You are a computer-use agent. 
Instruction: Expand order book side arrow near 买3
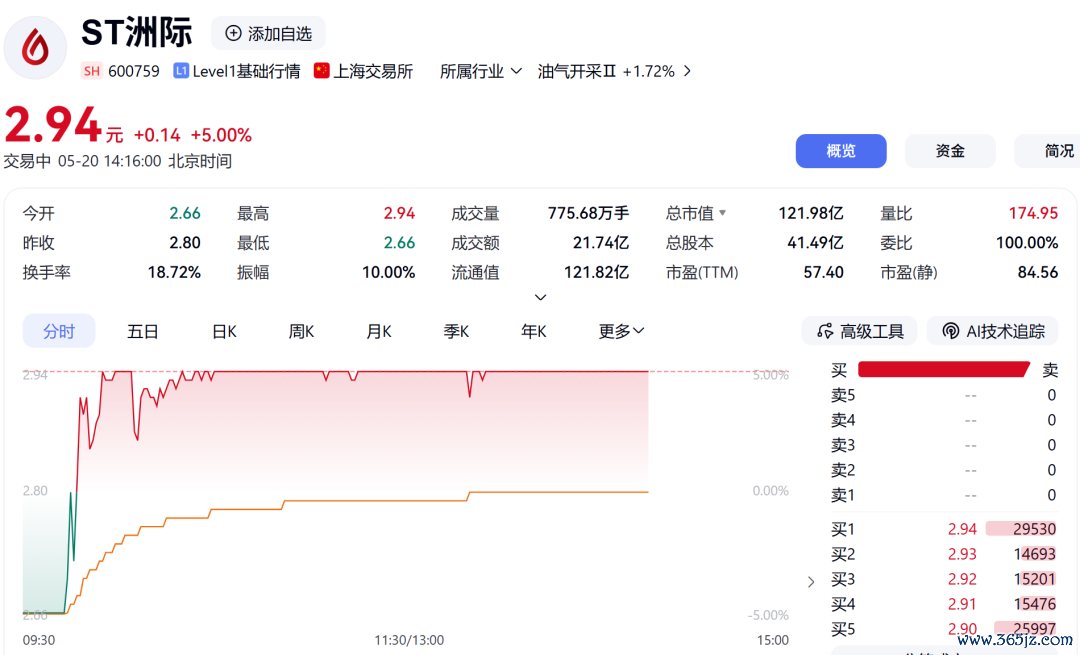tap(811, 582)
